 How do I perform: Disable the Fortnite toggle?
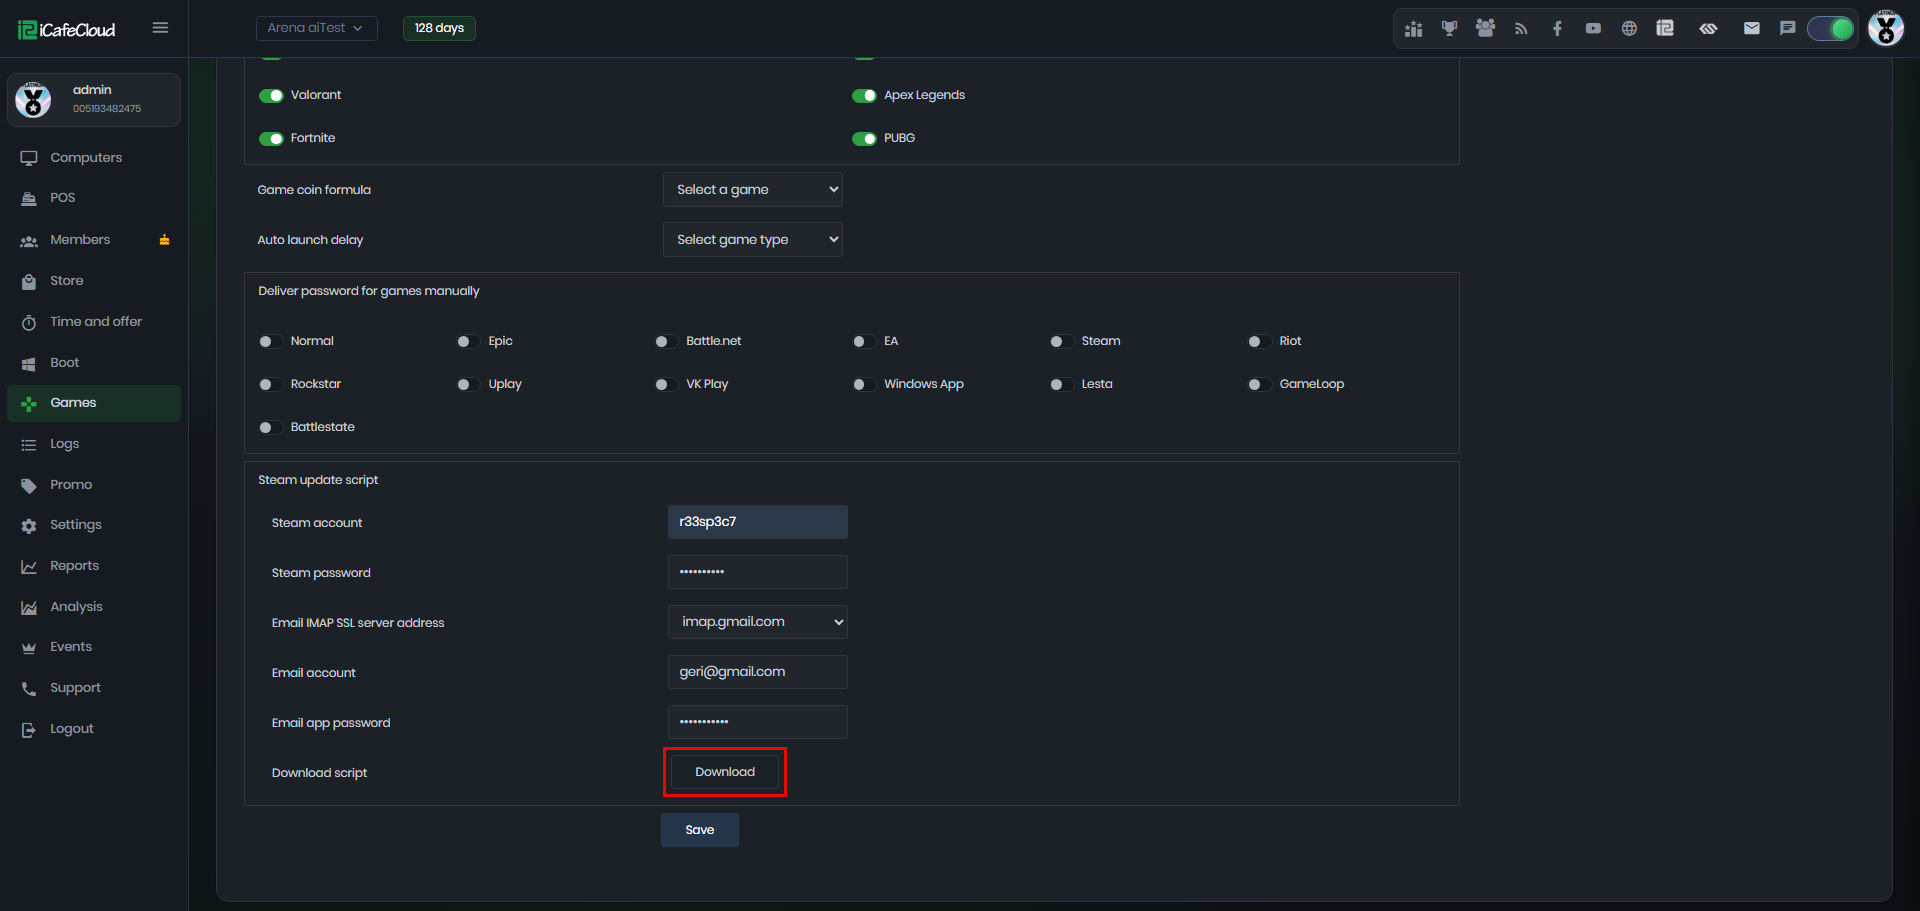click(271, 139)
